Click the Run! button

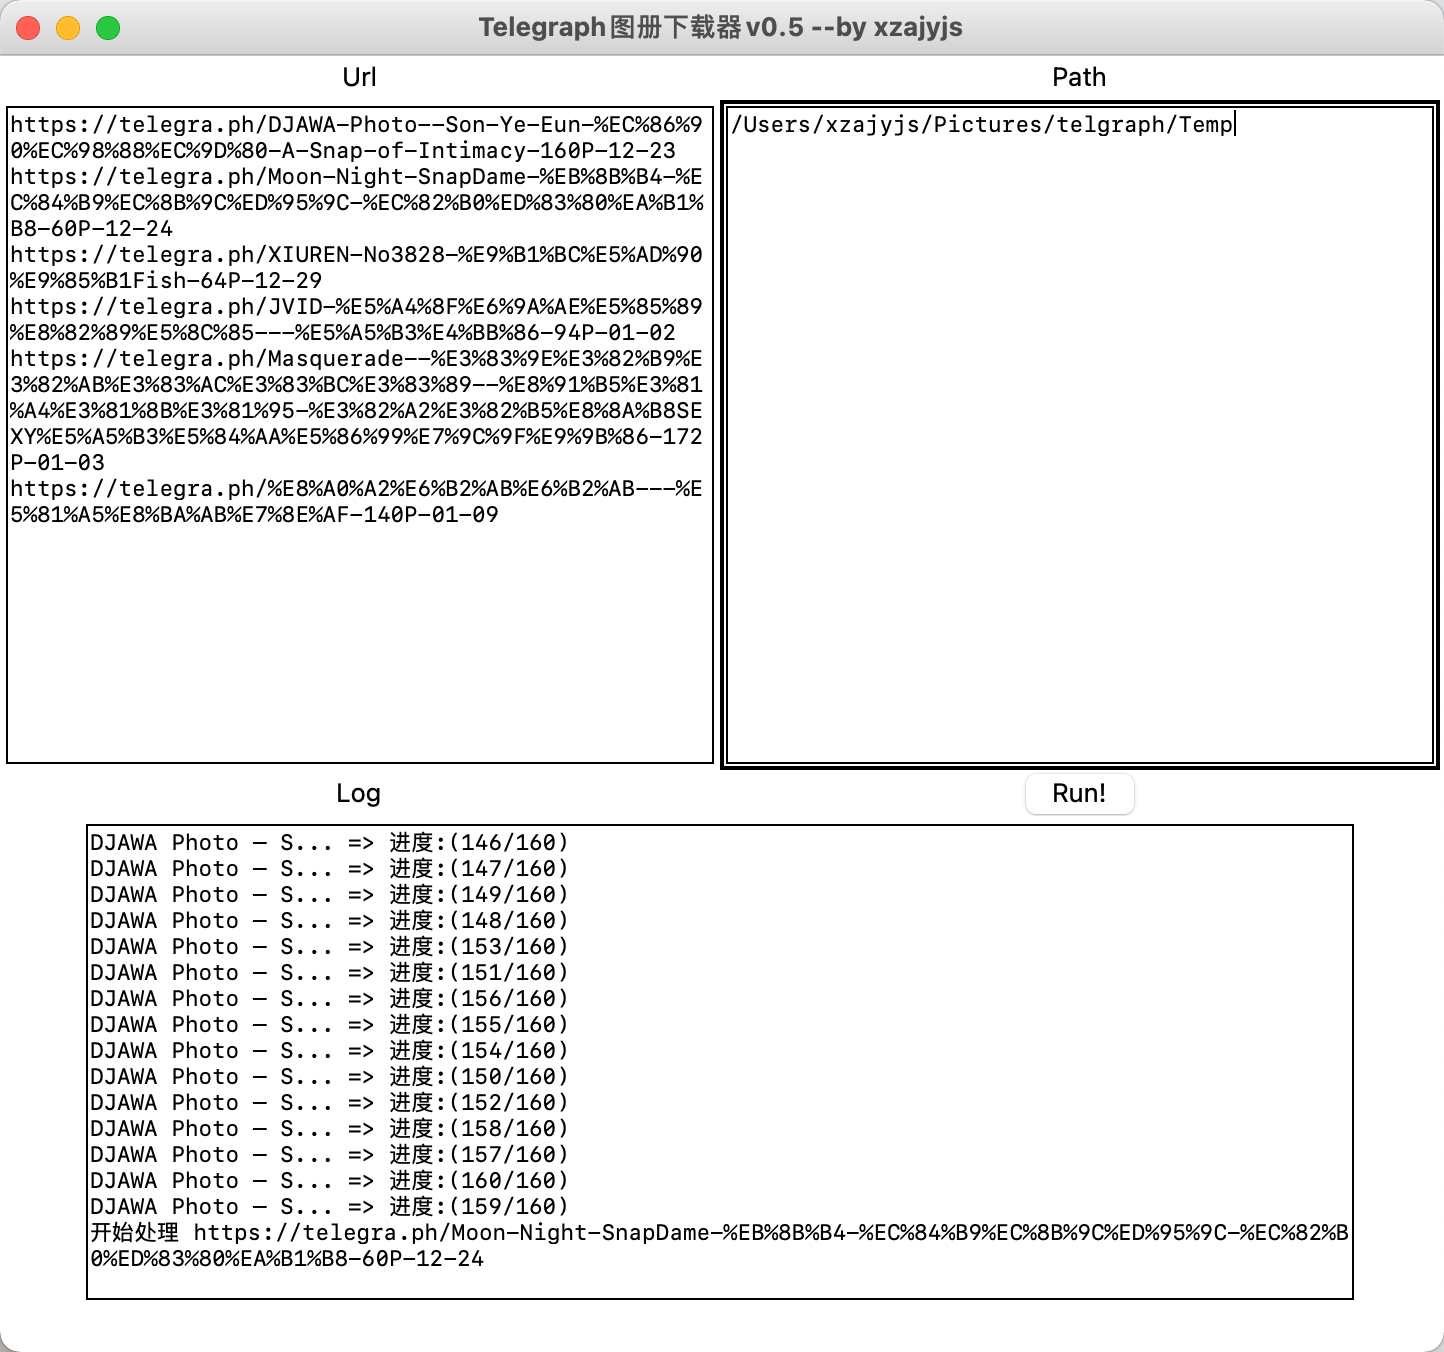1079,794
